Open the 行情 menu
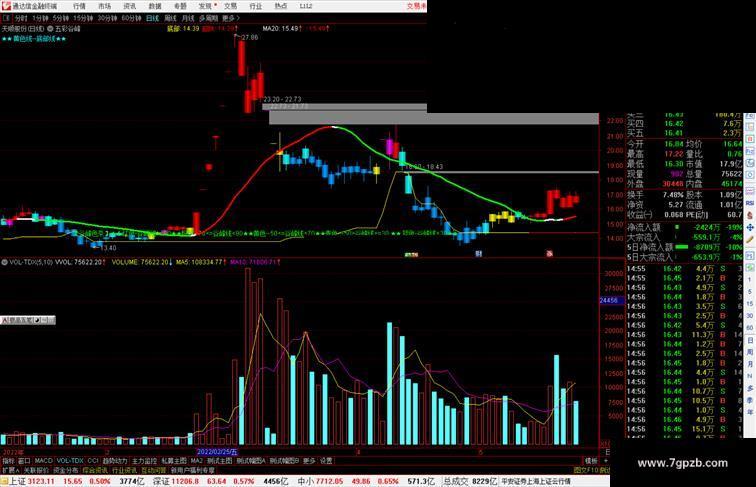Screen dimensions: 756x487 79,6
